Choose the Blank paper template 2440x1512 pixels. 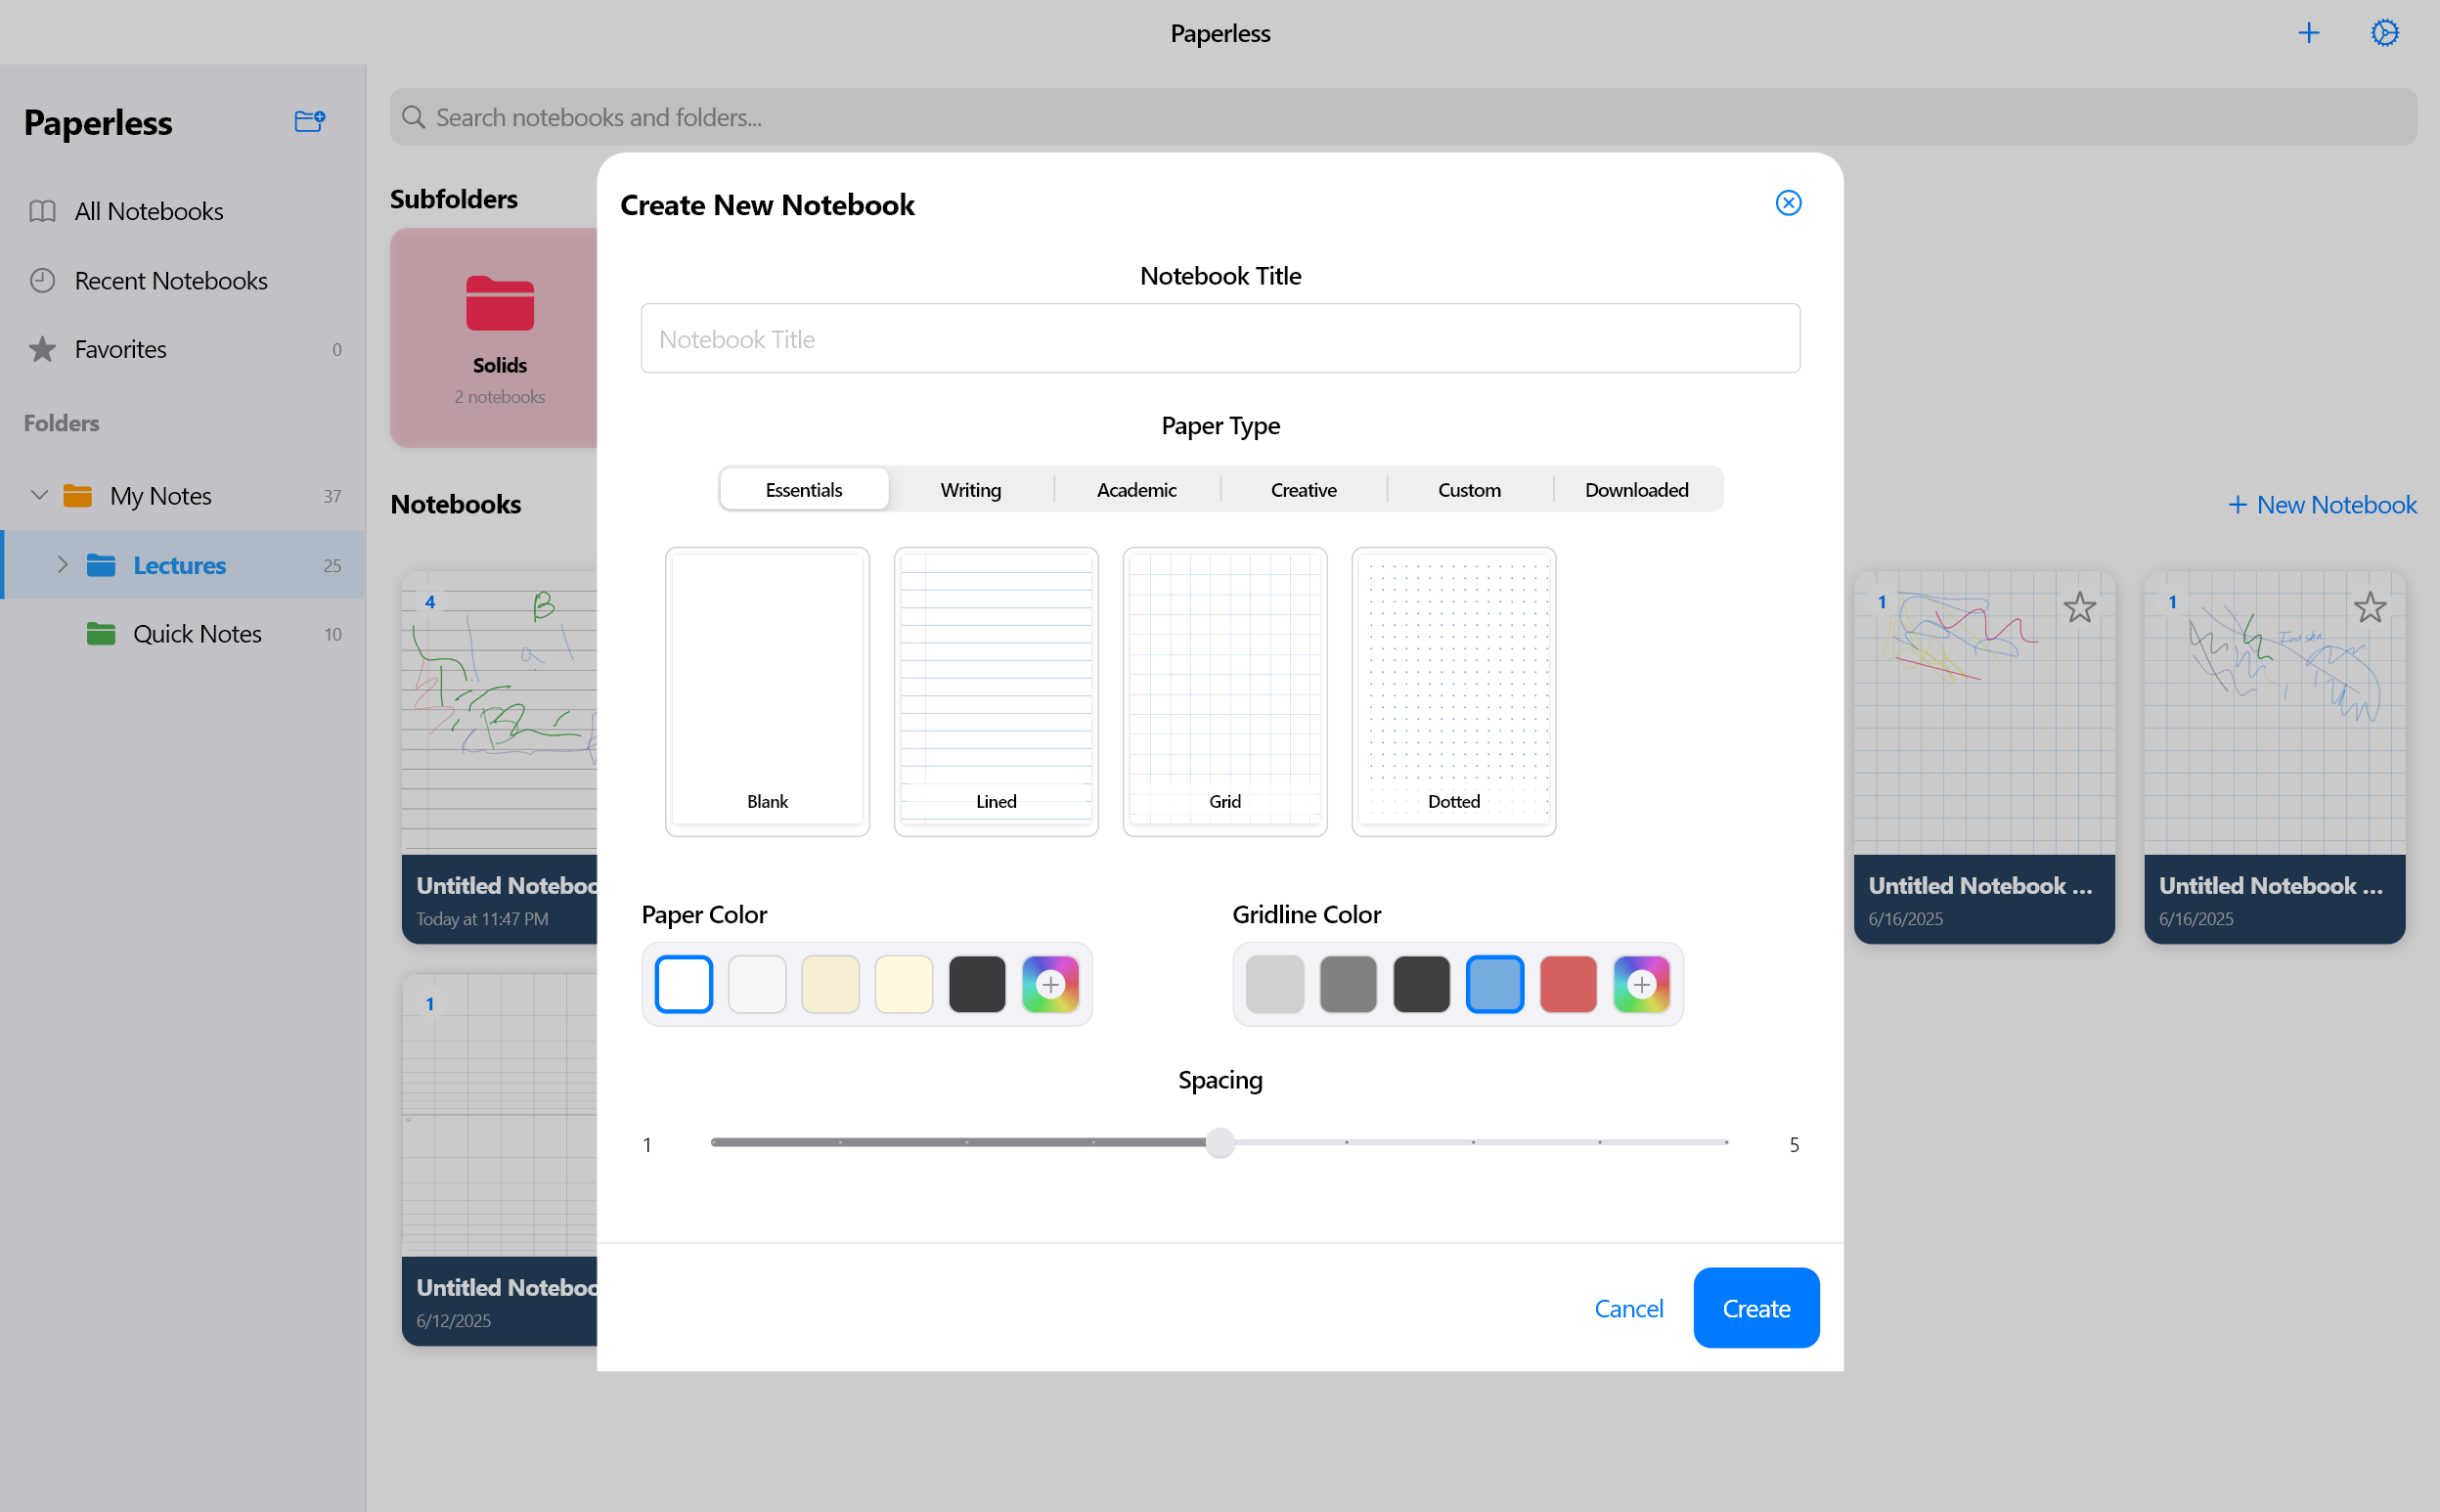point(767,691)
